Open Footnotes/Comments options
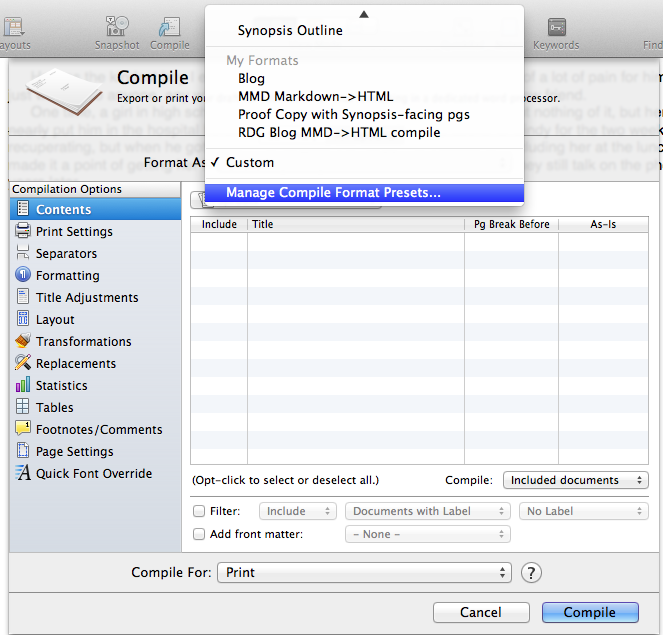This screenshot has width=663, height=635. click(x=96, y=429)
